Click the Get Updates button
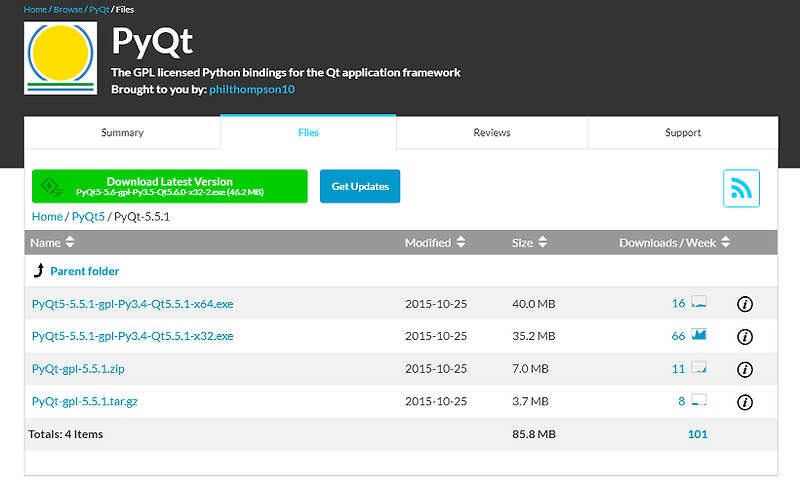Image resolution: width=800 pixels, height=484 pixels. [x=360, y=186]
